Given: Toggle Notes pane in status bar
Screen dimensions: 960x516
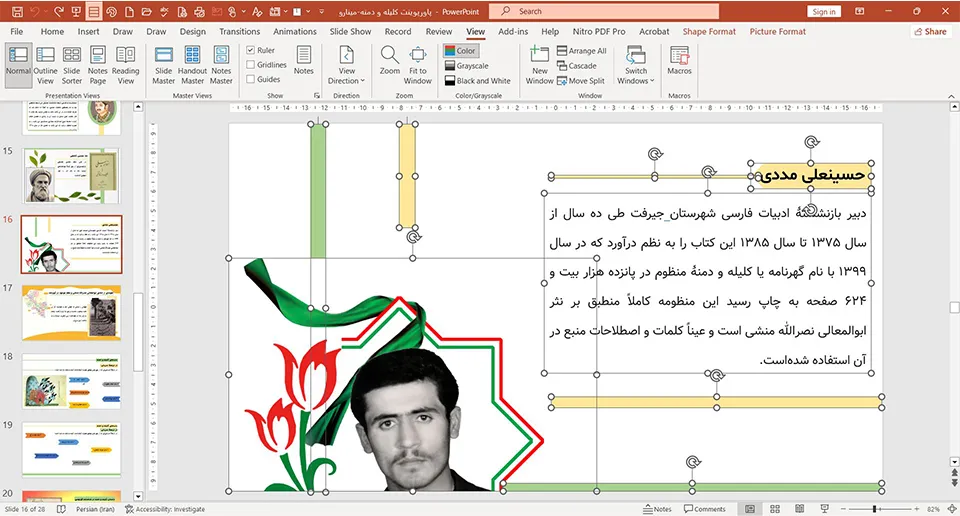Looking at the screenshot, I should 658,509.
